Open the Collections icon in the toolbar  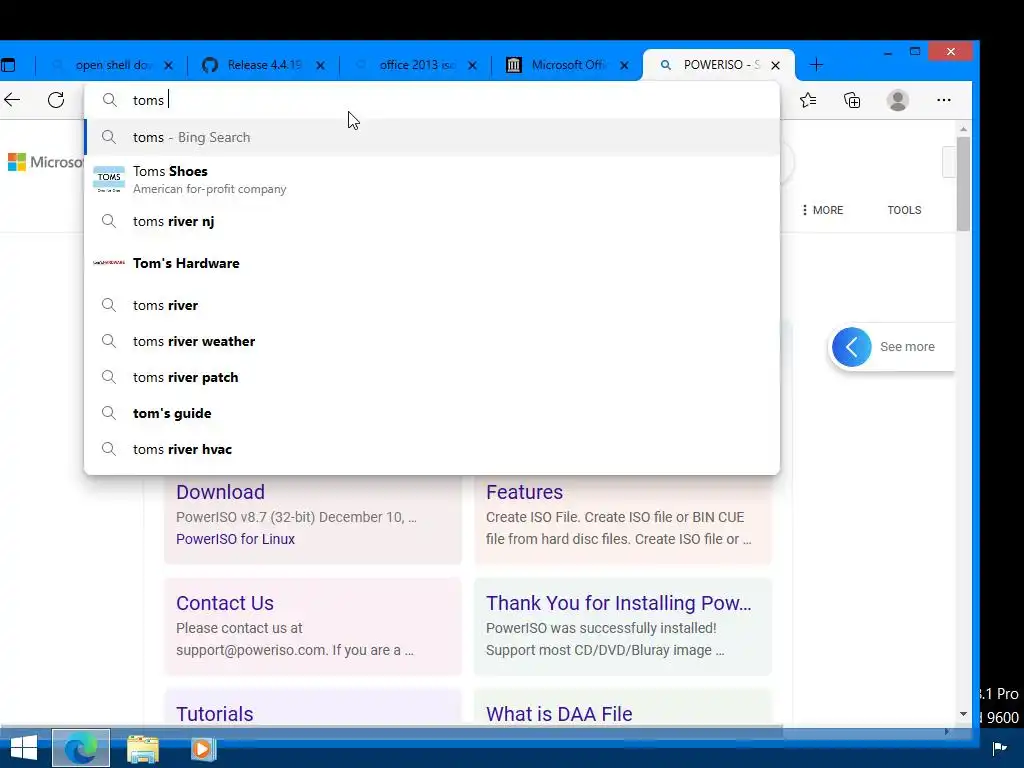[x=852, y=100]
